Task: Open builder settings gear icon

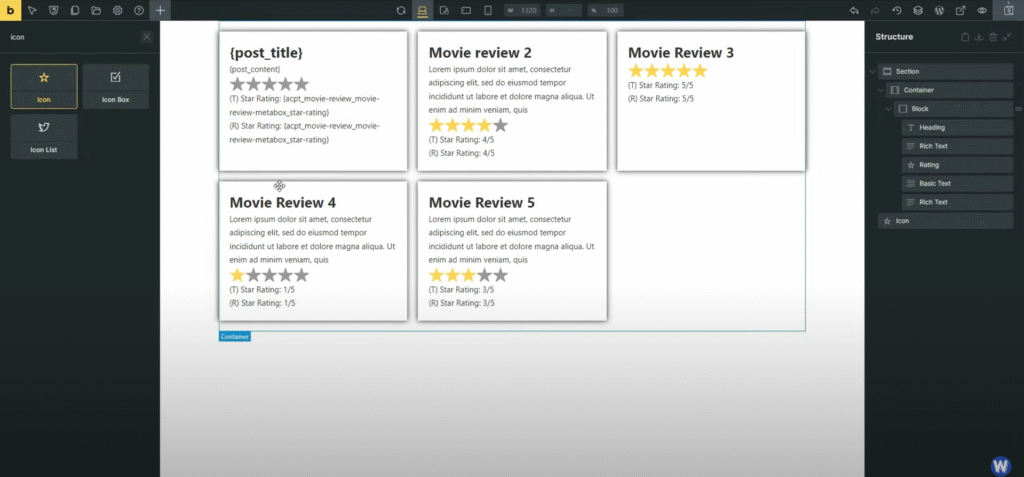Action: [x=118, y=10]
